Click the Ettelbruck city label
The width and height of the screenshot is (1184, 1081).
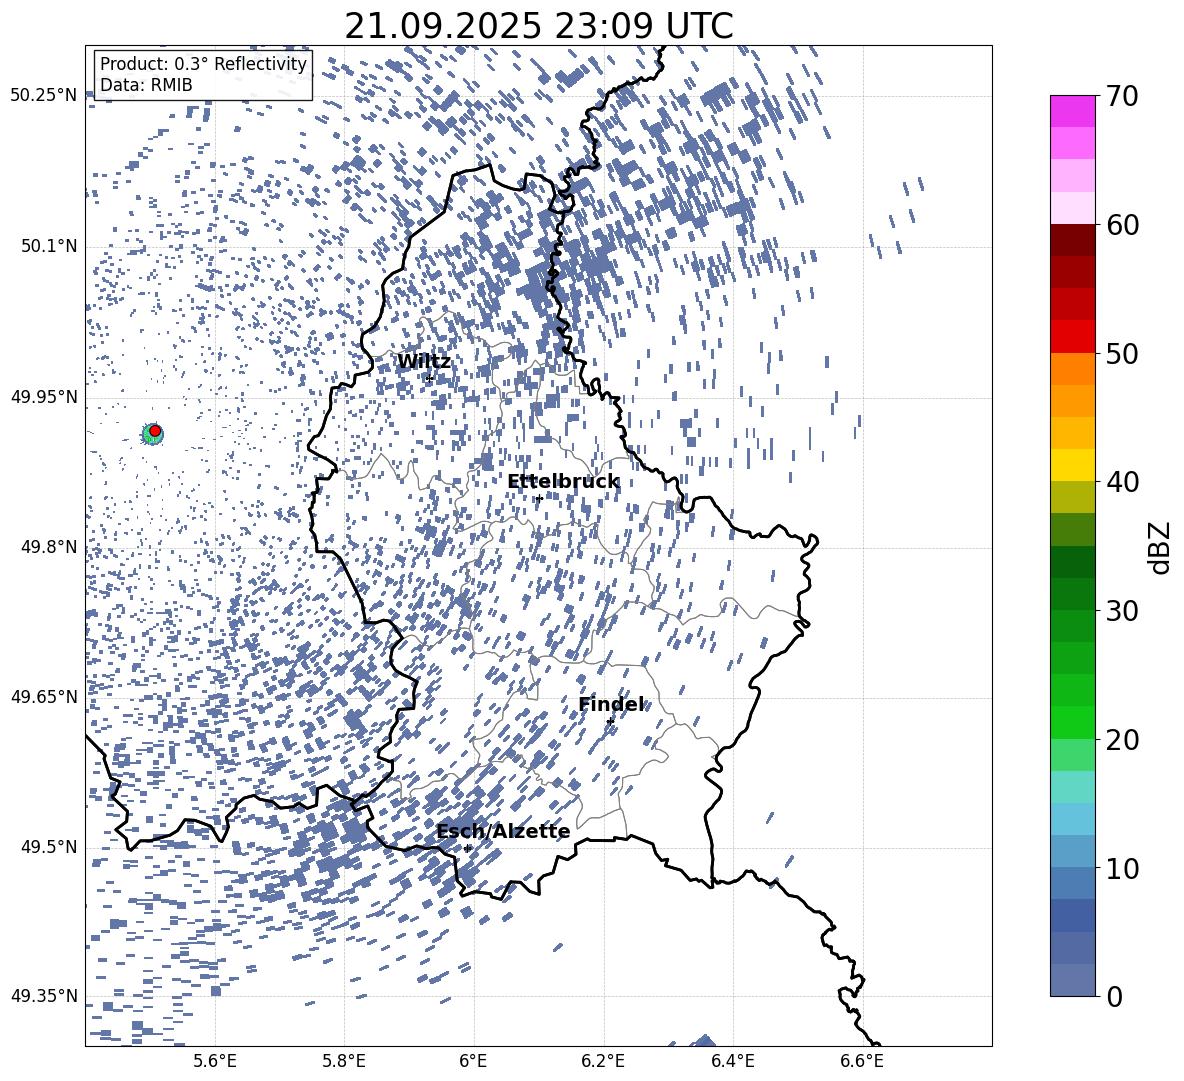[x=563, y=482]
